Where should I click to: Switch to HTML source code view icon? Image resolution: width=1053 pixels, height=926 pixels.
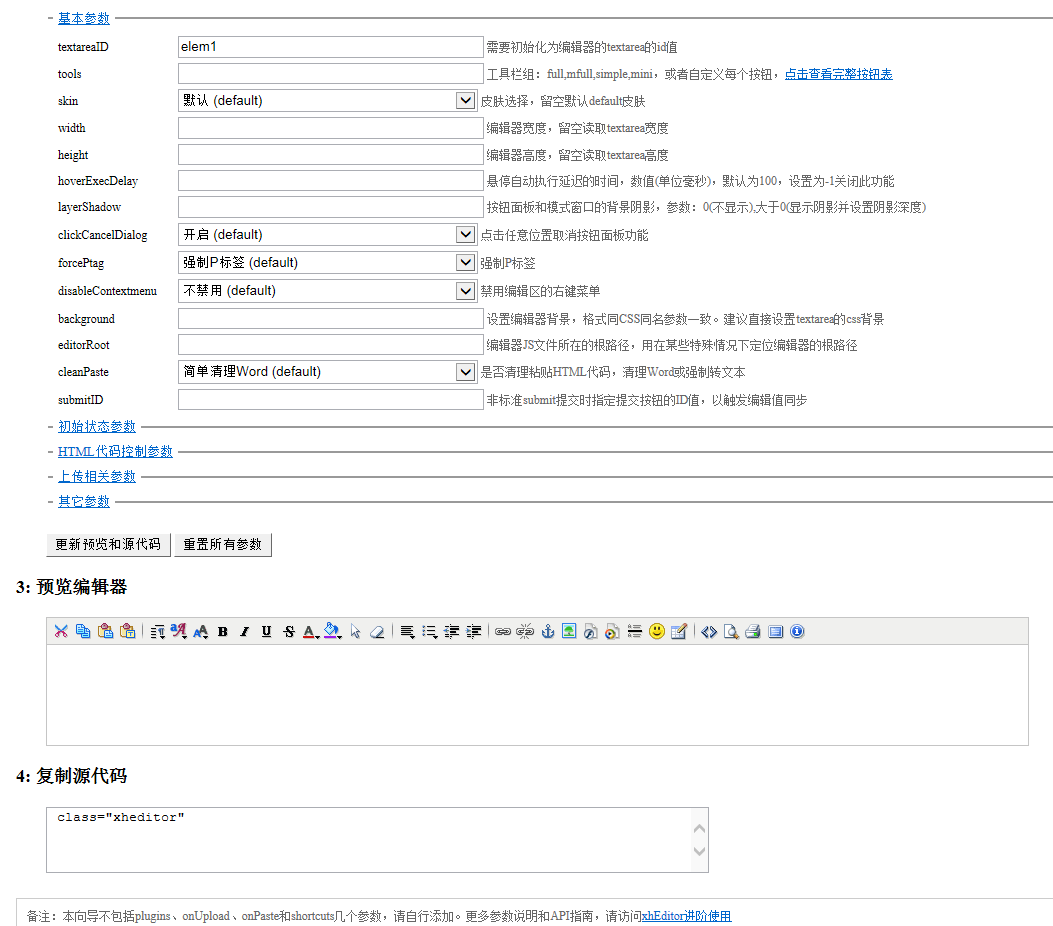click(709, 631)
